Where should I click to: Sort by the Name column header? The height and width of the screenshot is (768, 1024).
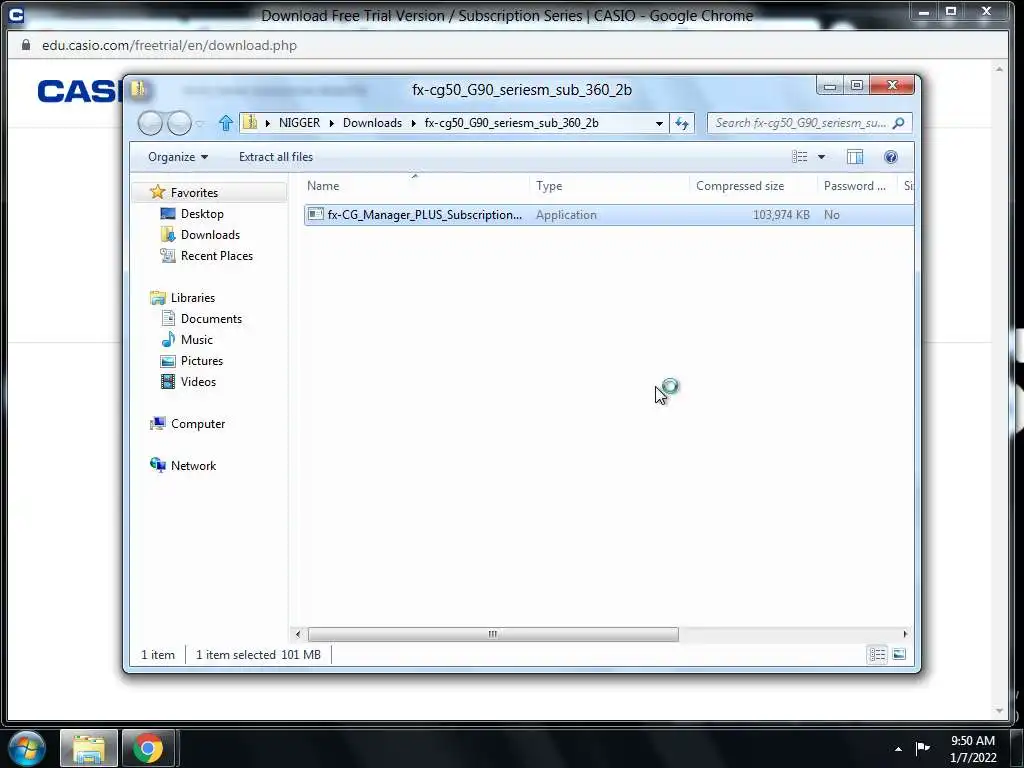click(x=415, y=185)
